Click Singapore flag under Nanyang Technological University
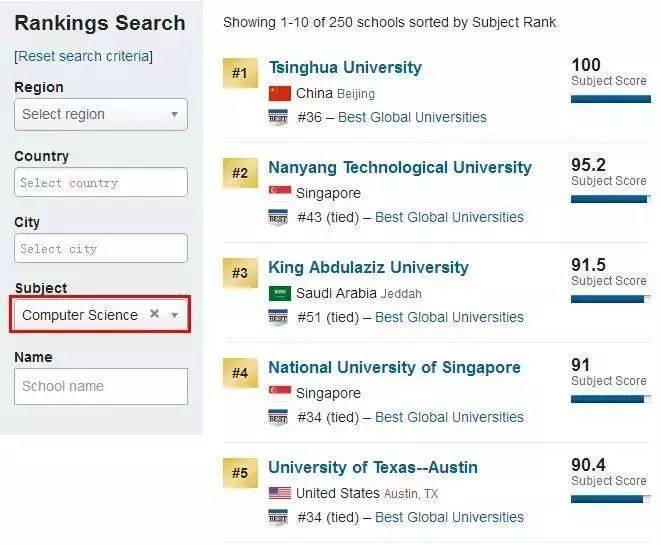 (x=279, y=191)
